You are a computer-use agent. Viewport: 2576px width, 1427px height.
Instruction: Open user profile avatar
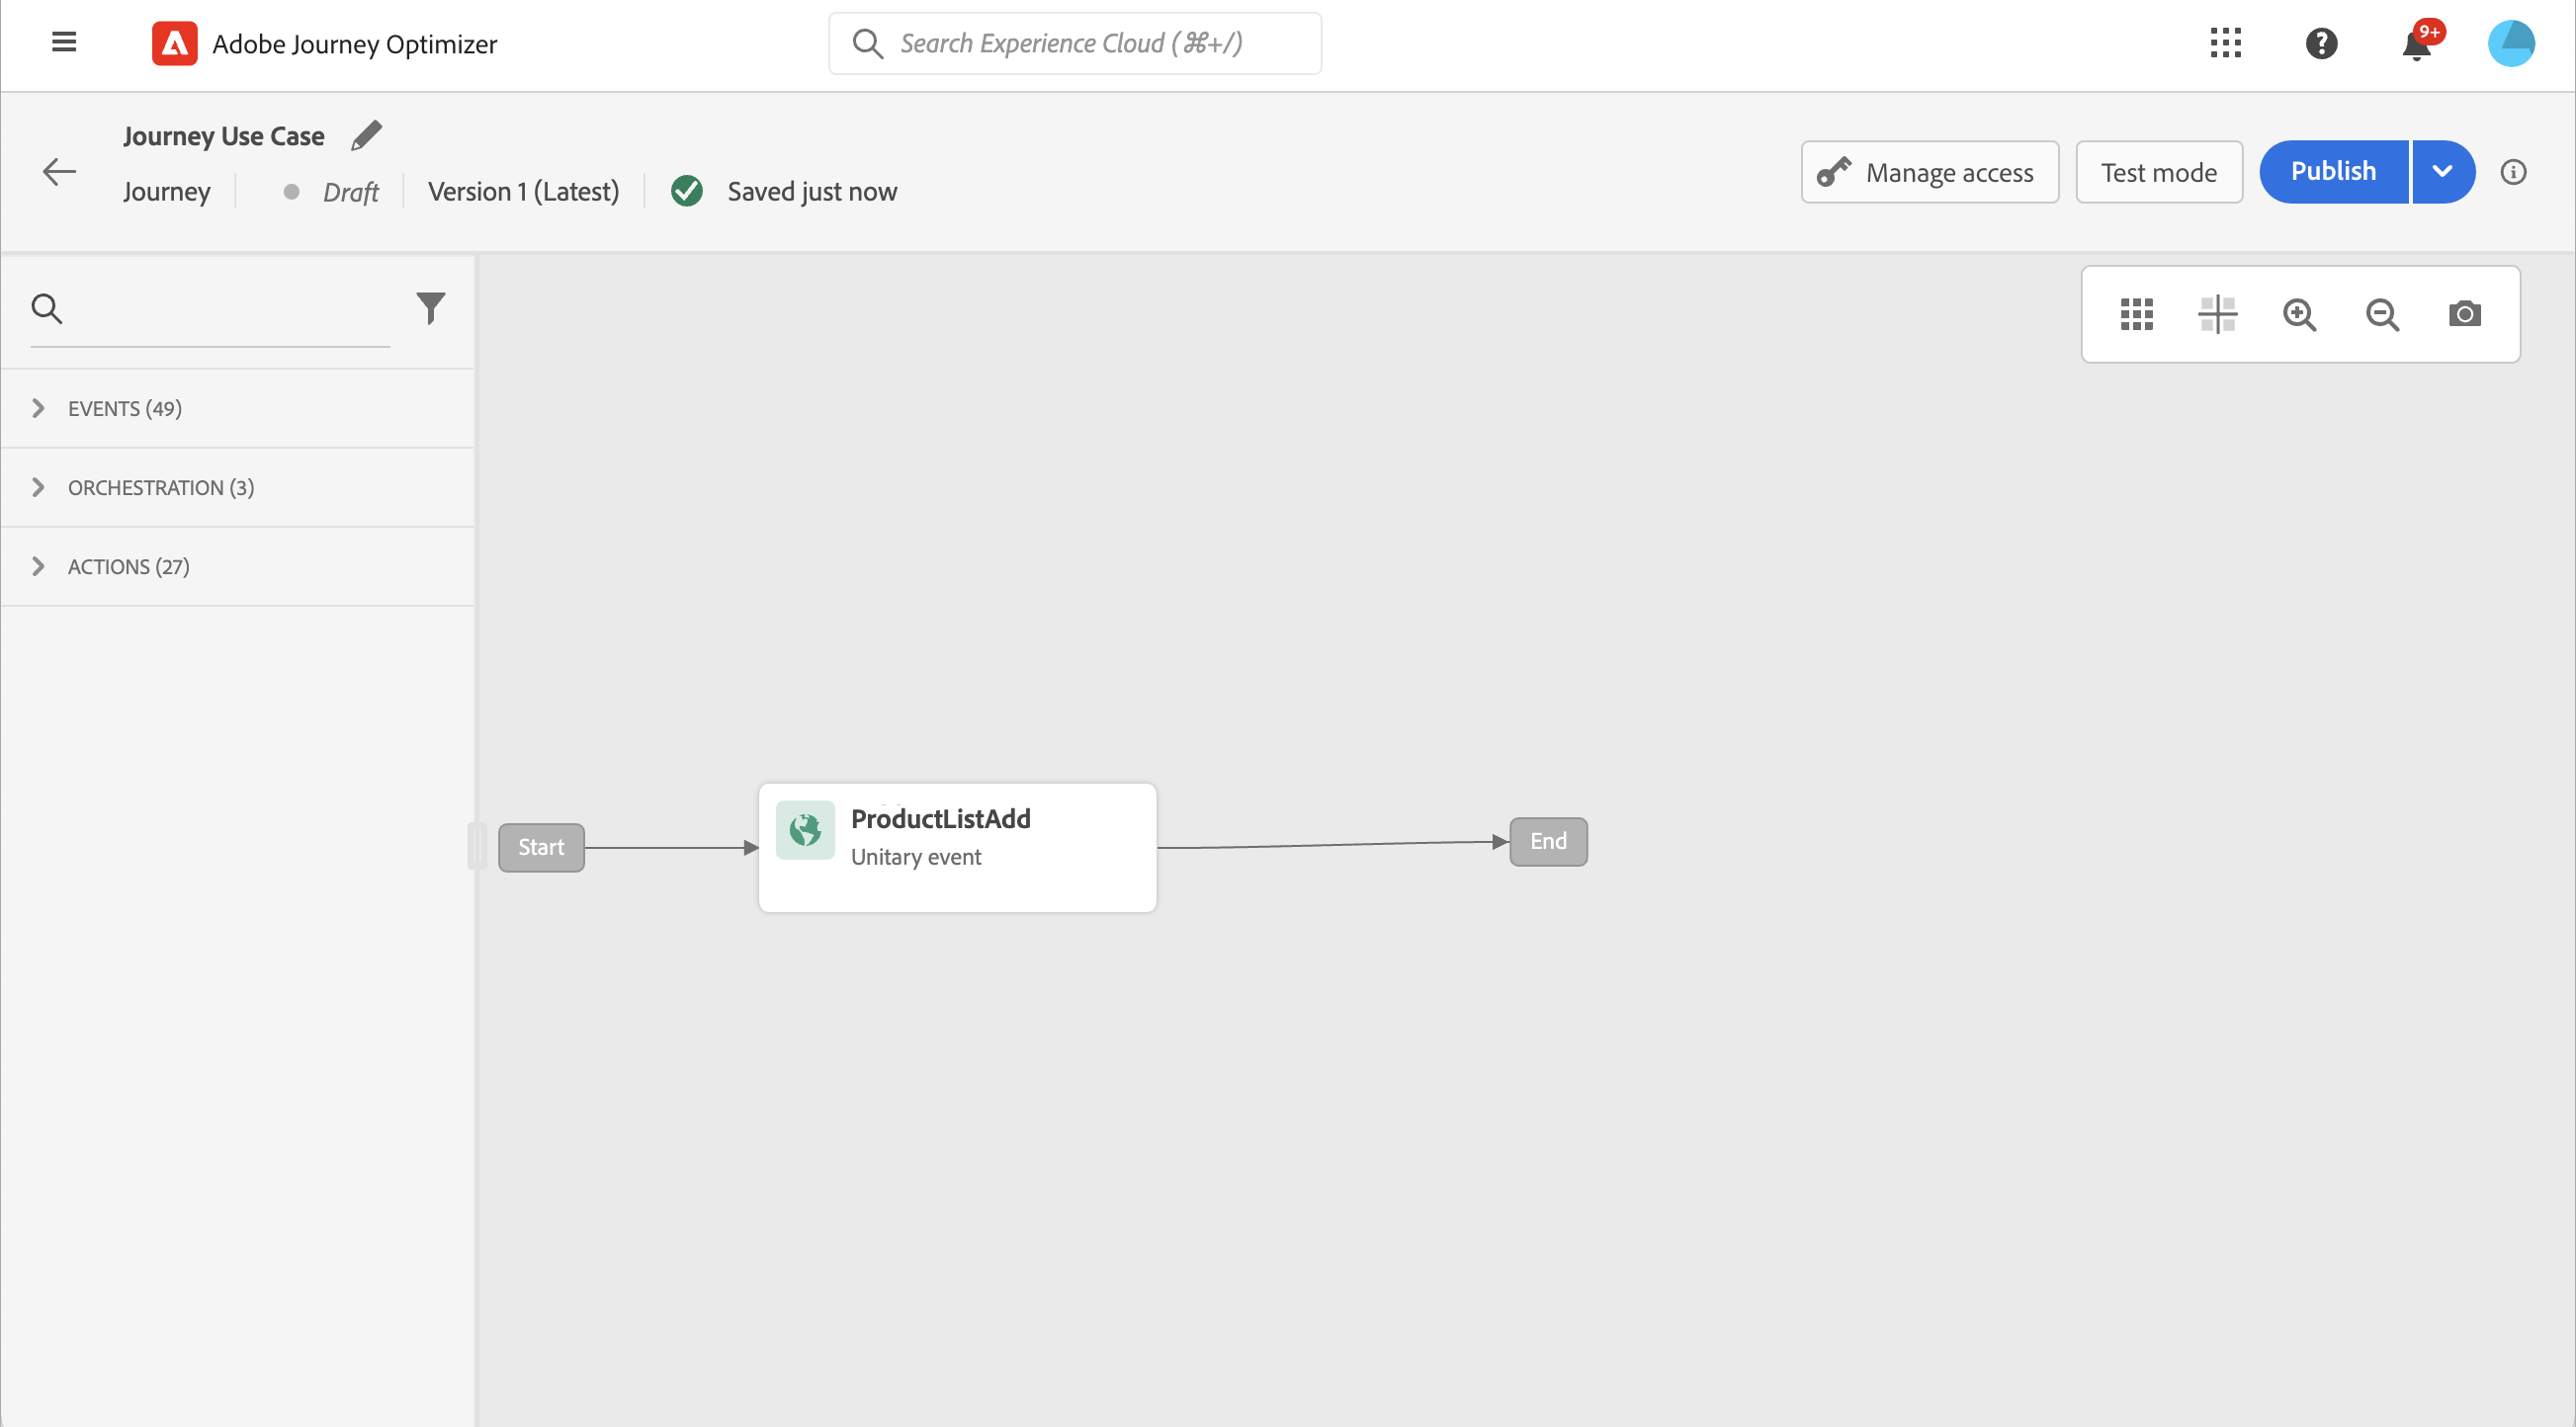2510,43
